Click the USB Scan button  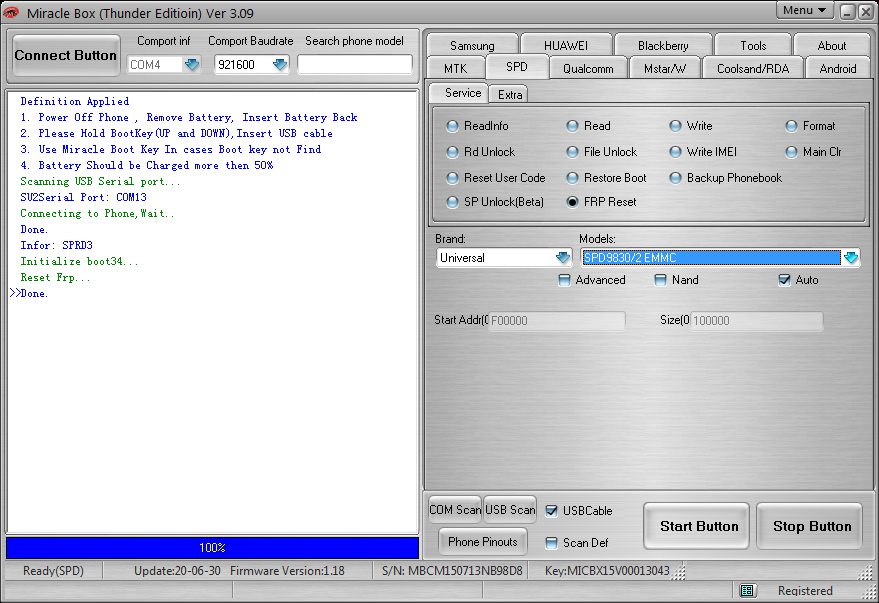pos(510,509)
